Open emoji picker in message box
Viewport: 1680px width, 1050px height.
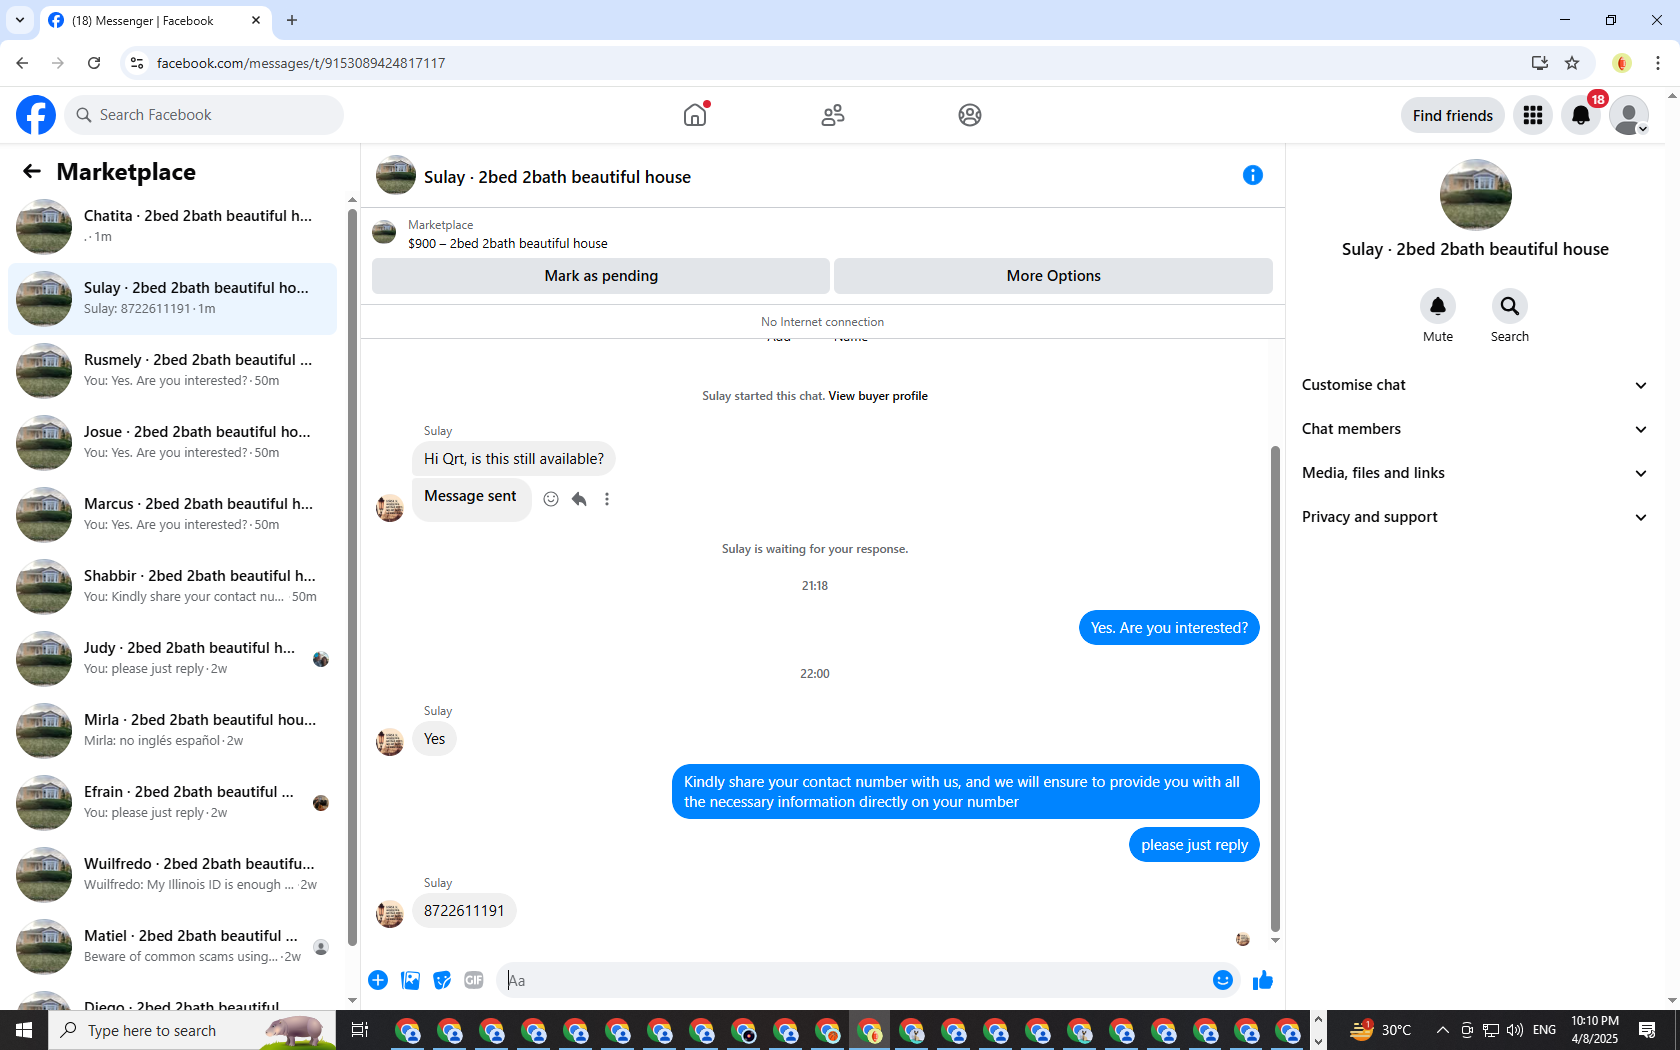click(1222, 980)
